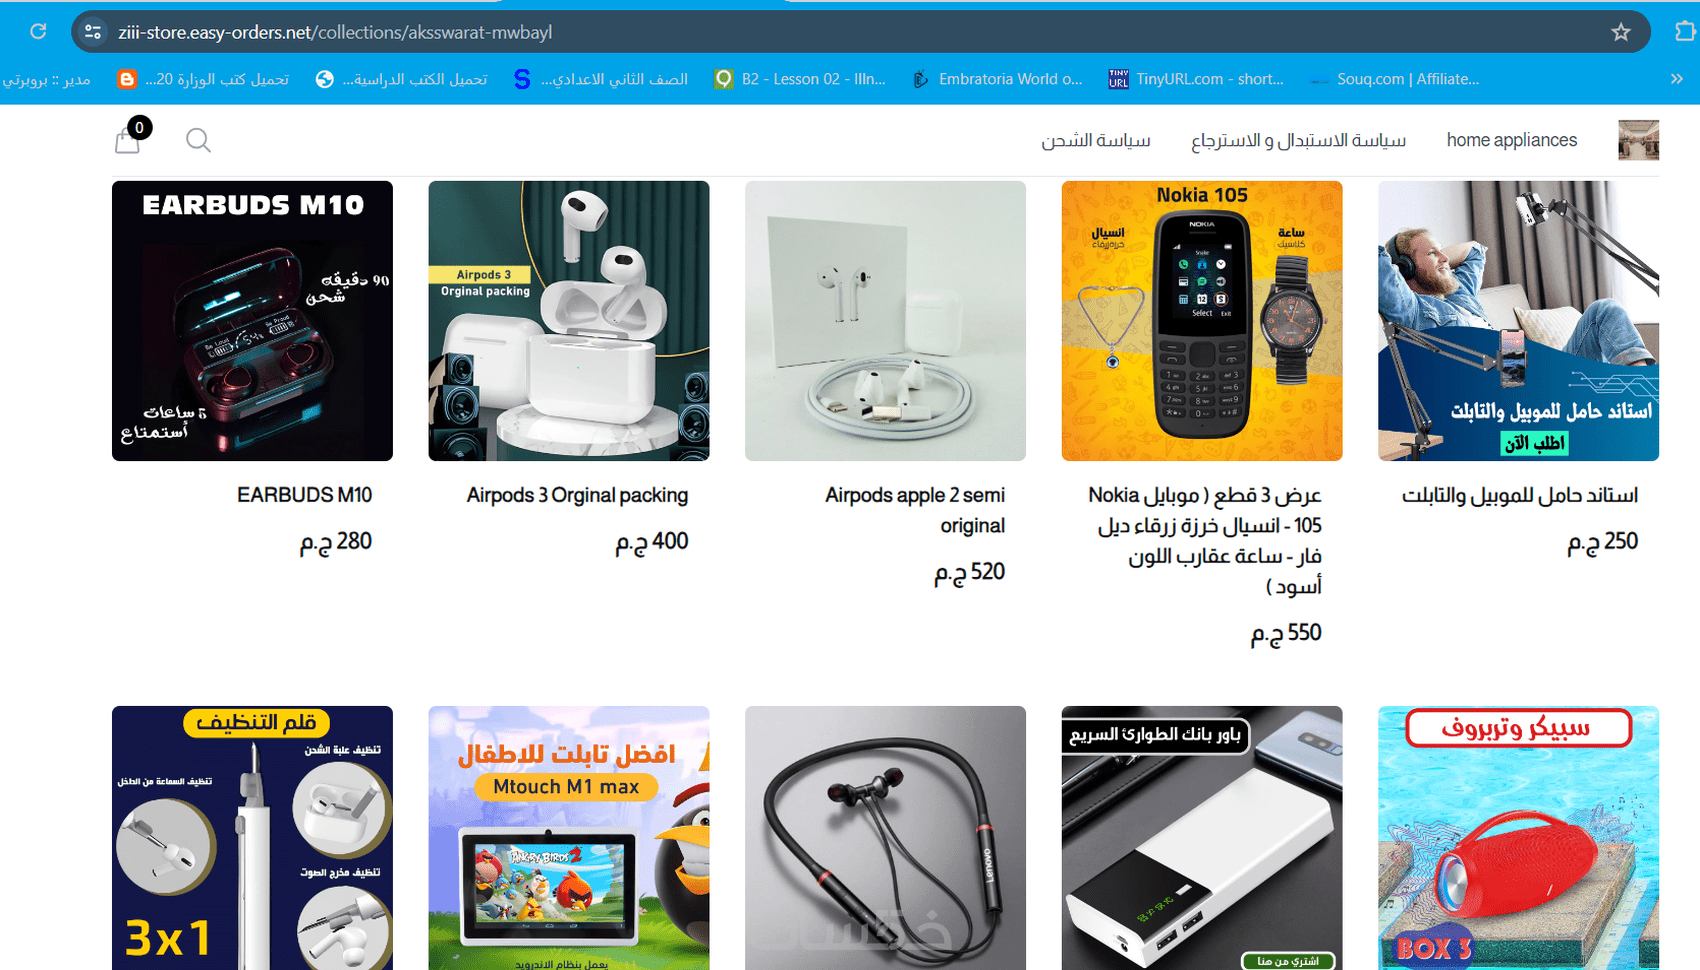This screenshot has height=970, width=1700.
Task: Click the search magnifier icon
Action: pyautogui.click(x=198, y=140)
